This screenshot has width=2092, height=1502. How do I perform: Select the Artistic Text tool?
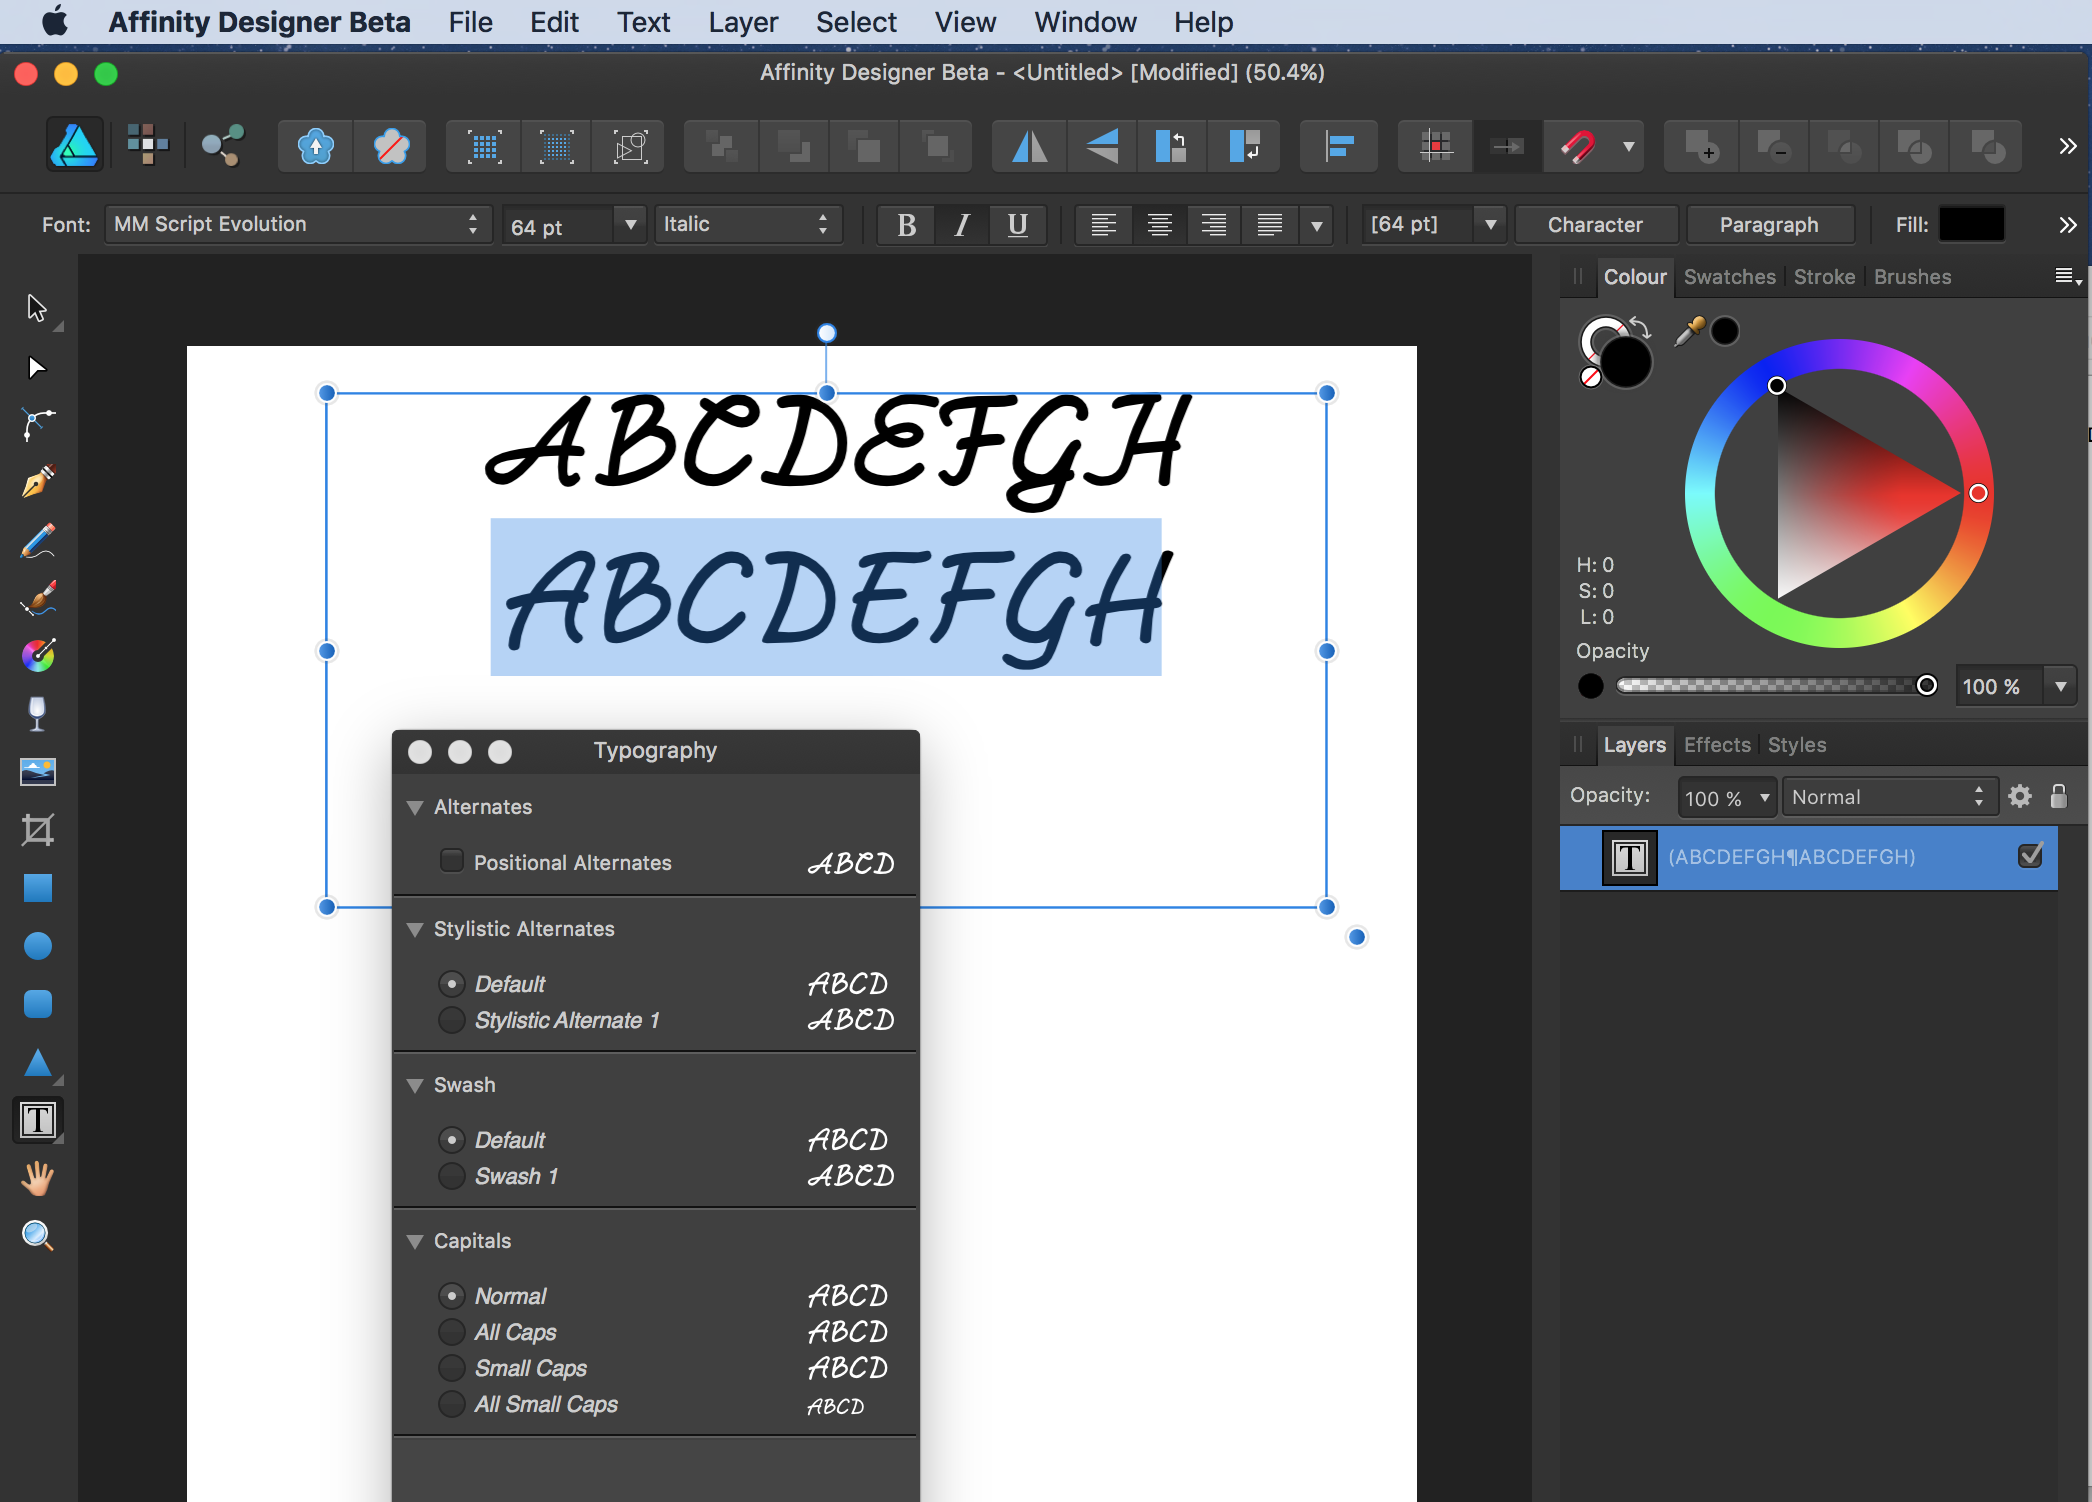(38, 1120)
